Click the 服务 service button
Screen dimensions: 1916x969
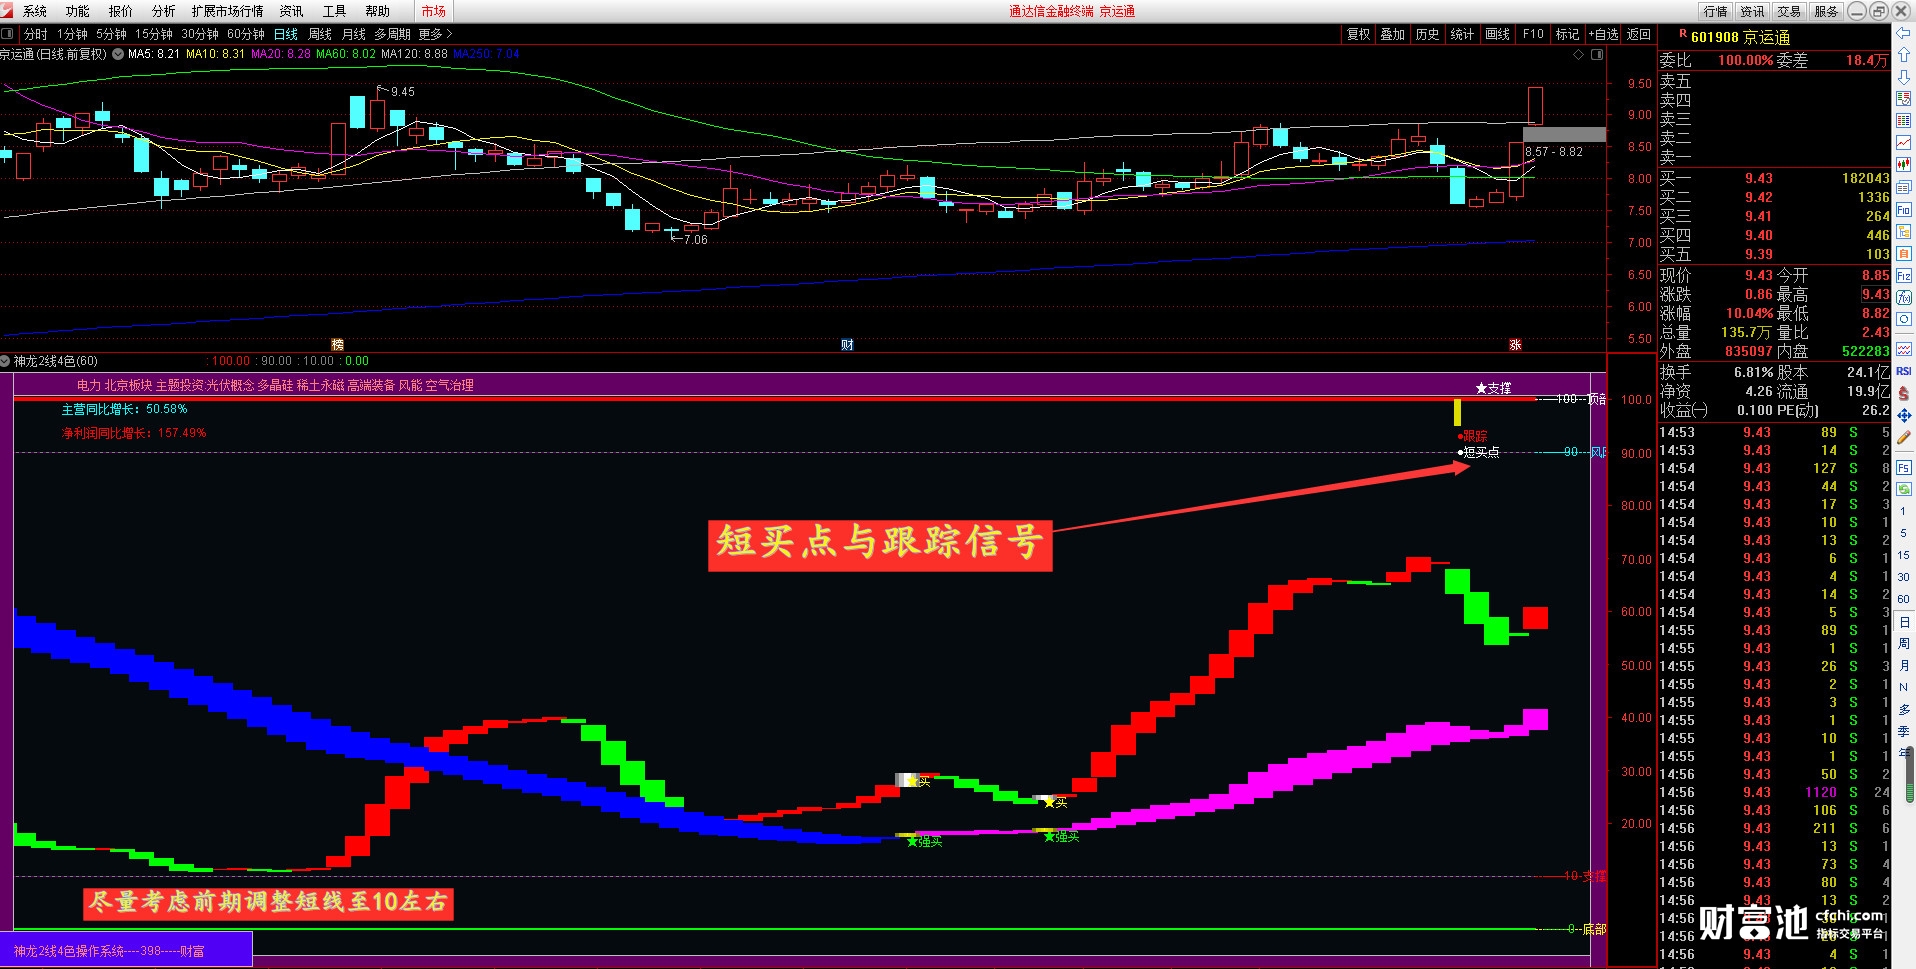tap(1826, 11)
